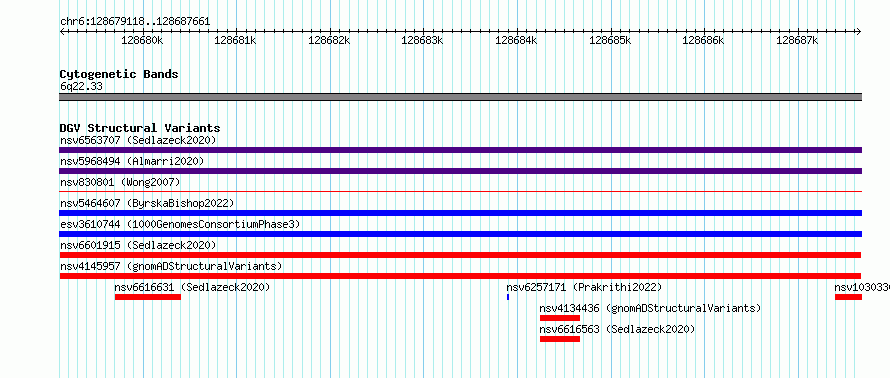Viewport: 890px width, 378px height.
Task: Click the 128680k ruler tick label
Action: pos(142,40)
